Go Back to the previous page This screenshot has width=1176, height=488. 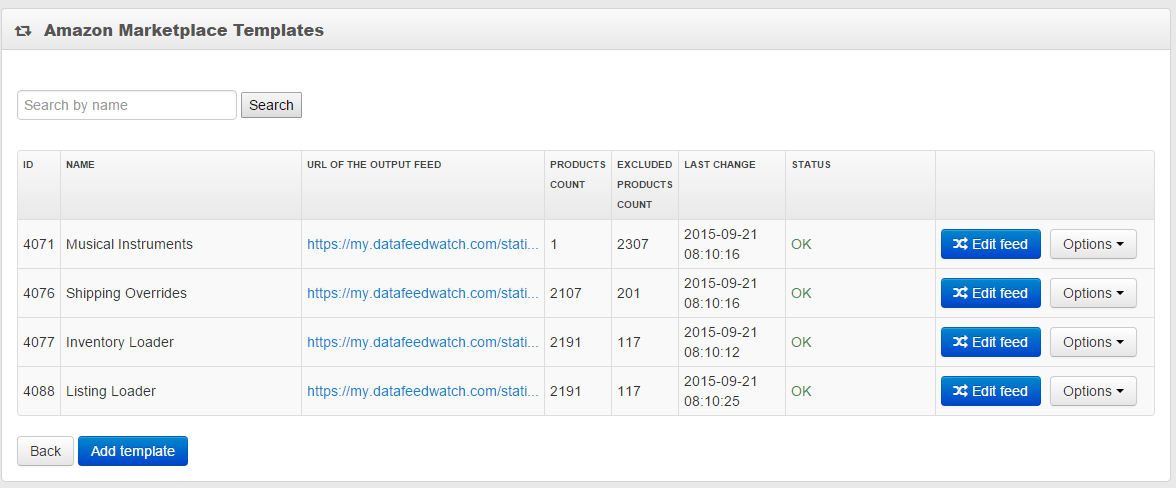click(46, 451)
